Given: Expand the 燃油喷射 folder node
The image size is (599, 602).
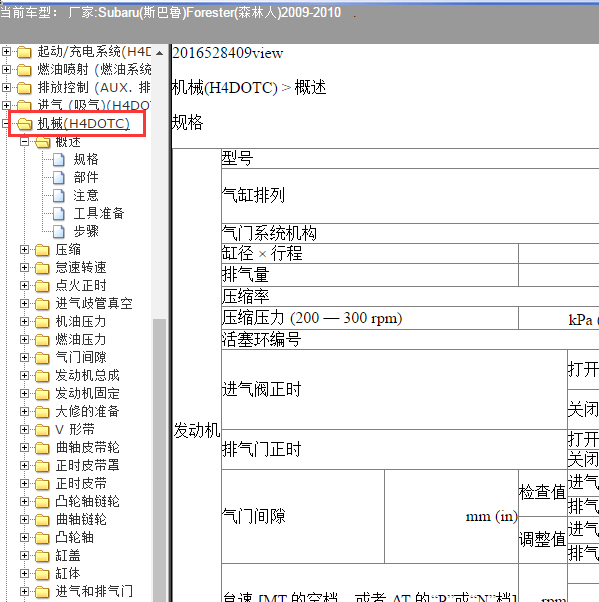Looking at the screenshot, I should 6,69.
